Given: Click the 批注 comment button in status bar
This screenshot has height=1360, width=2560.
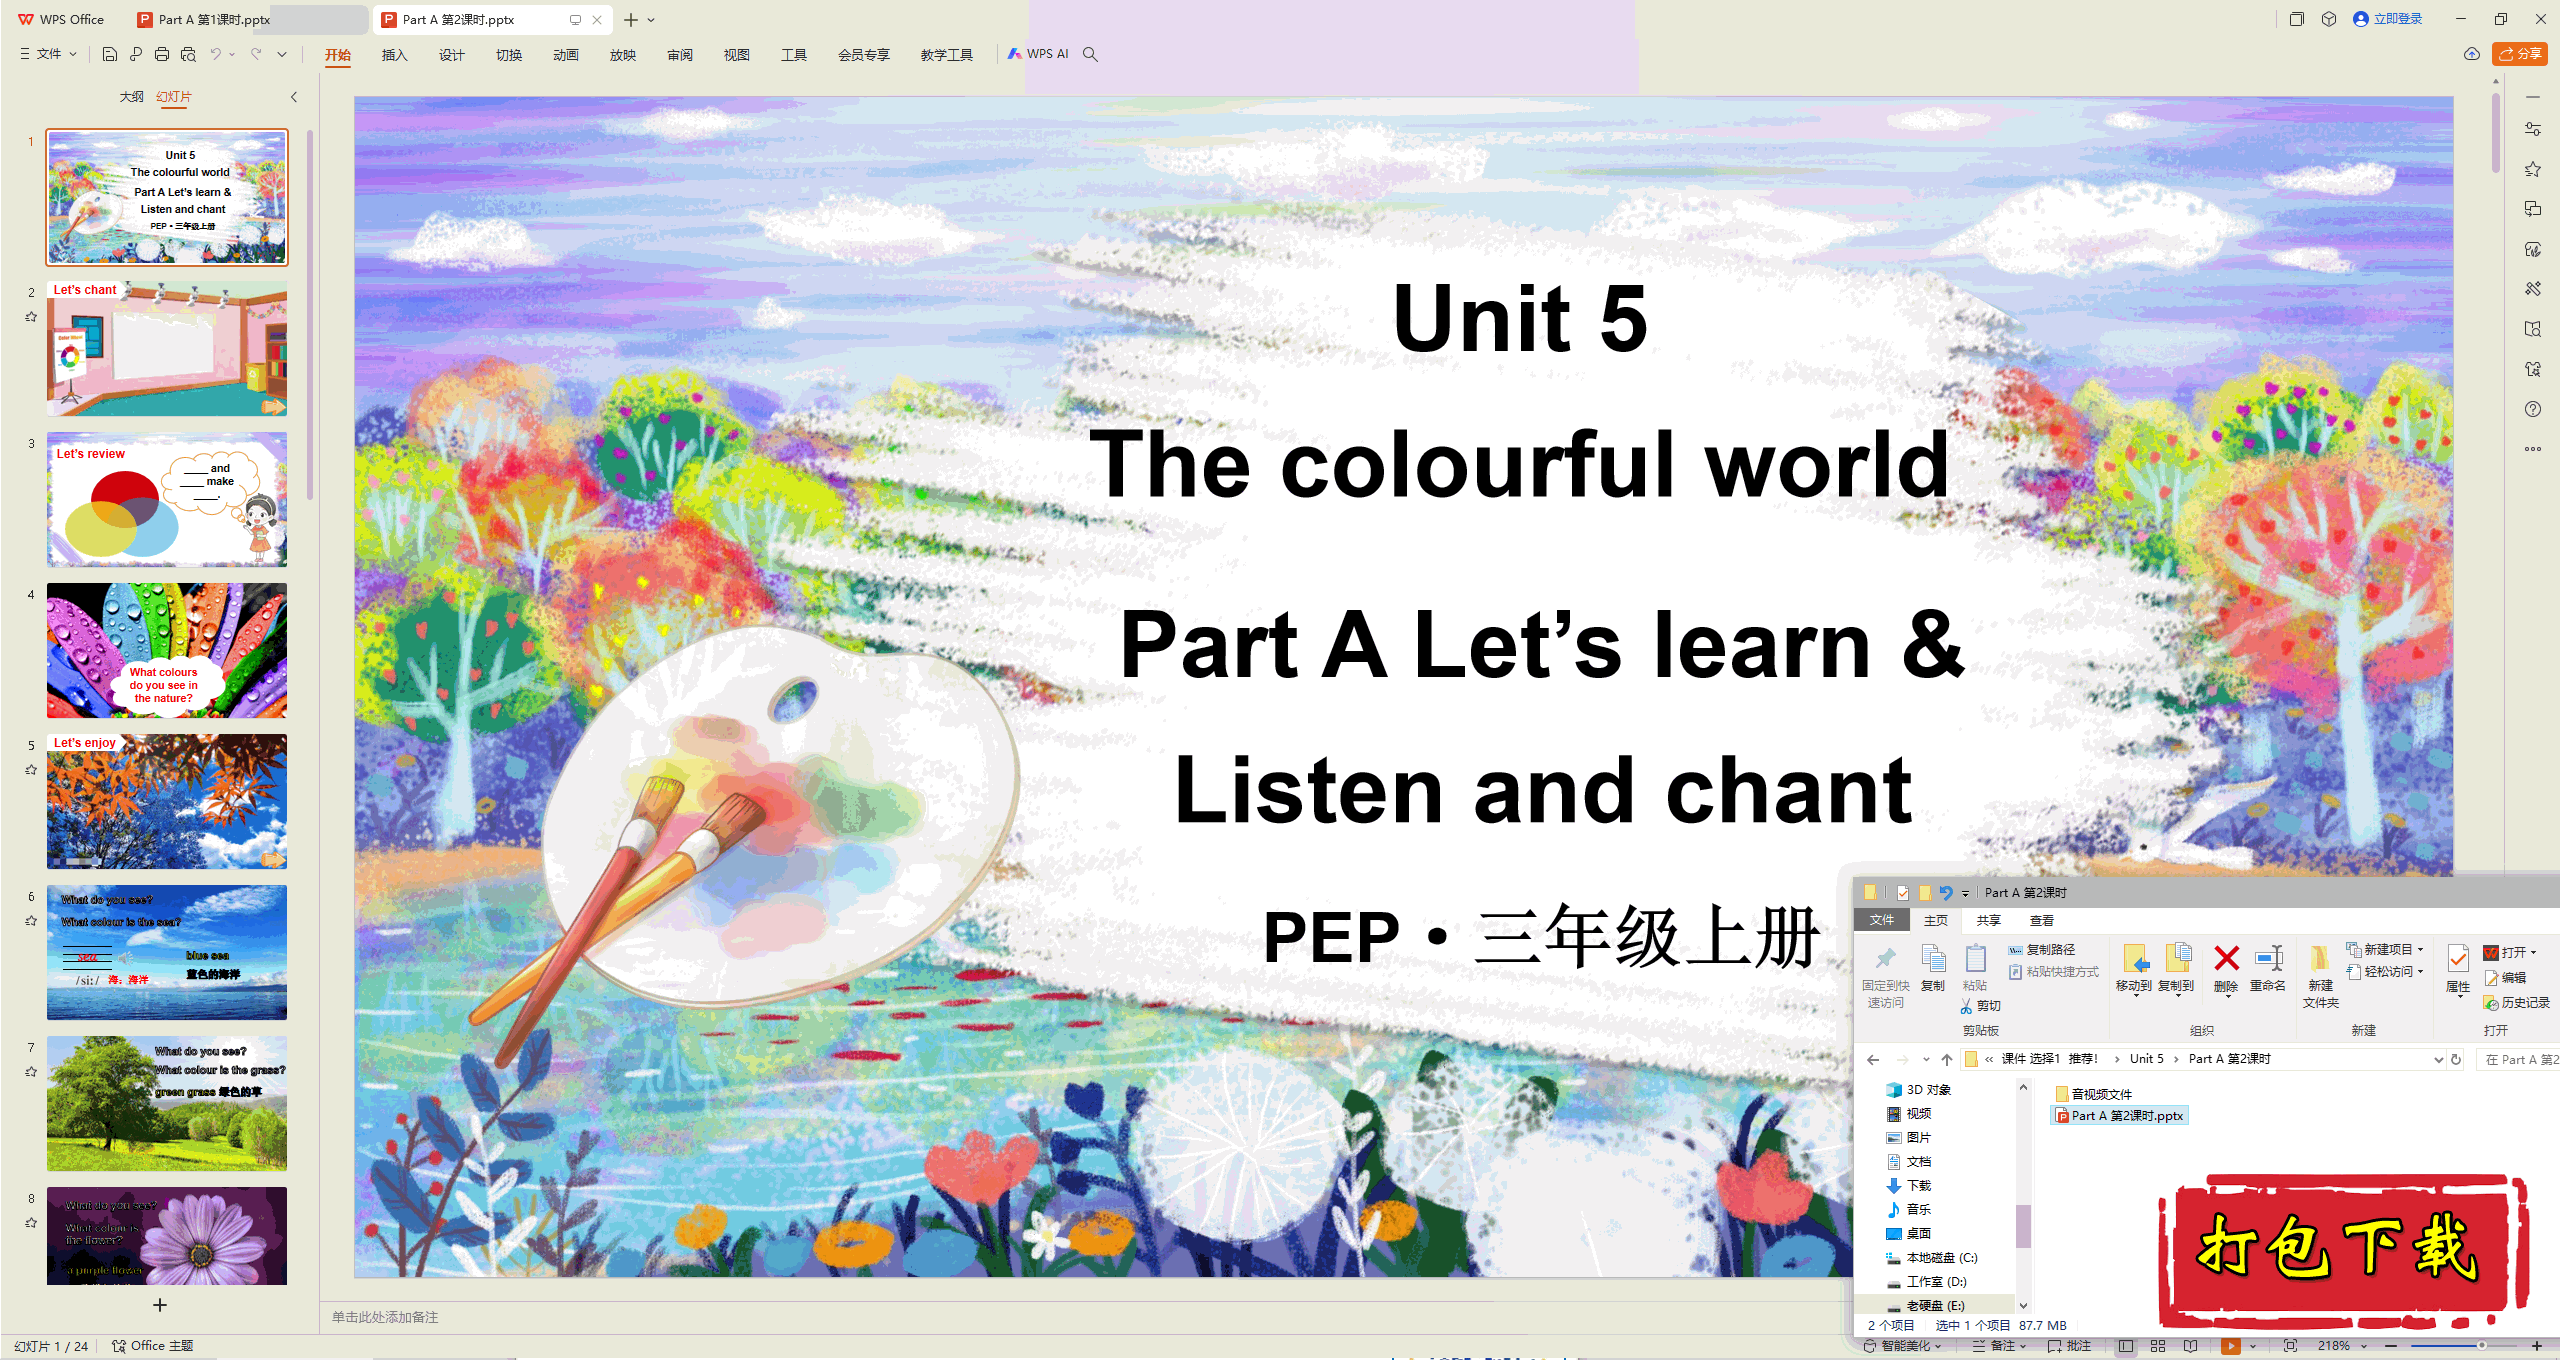Looking at the screenshot, I should coord(2070,1346).
